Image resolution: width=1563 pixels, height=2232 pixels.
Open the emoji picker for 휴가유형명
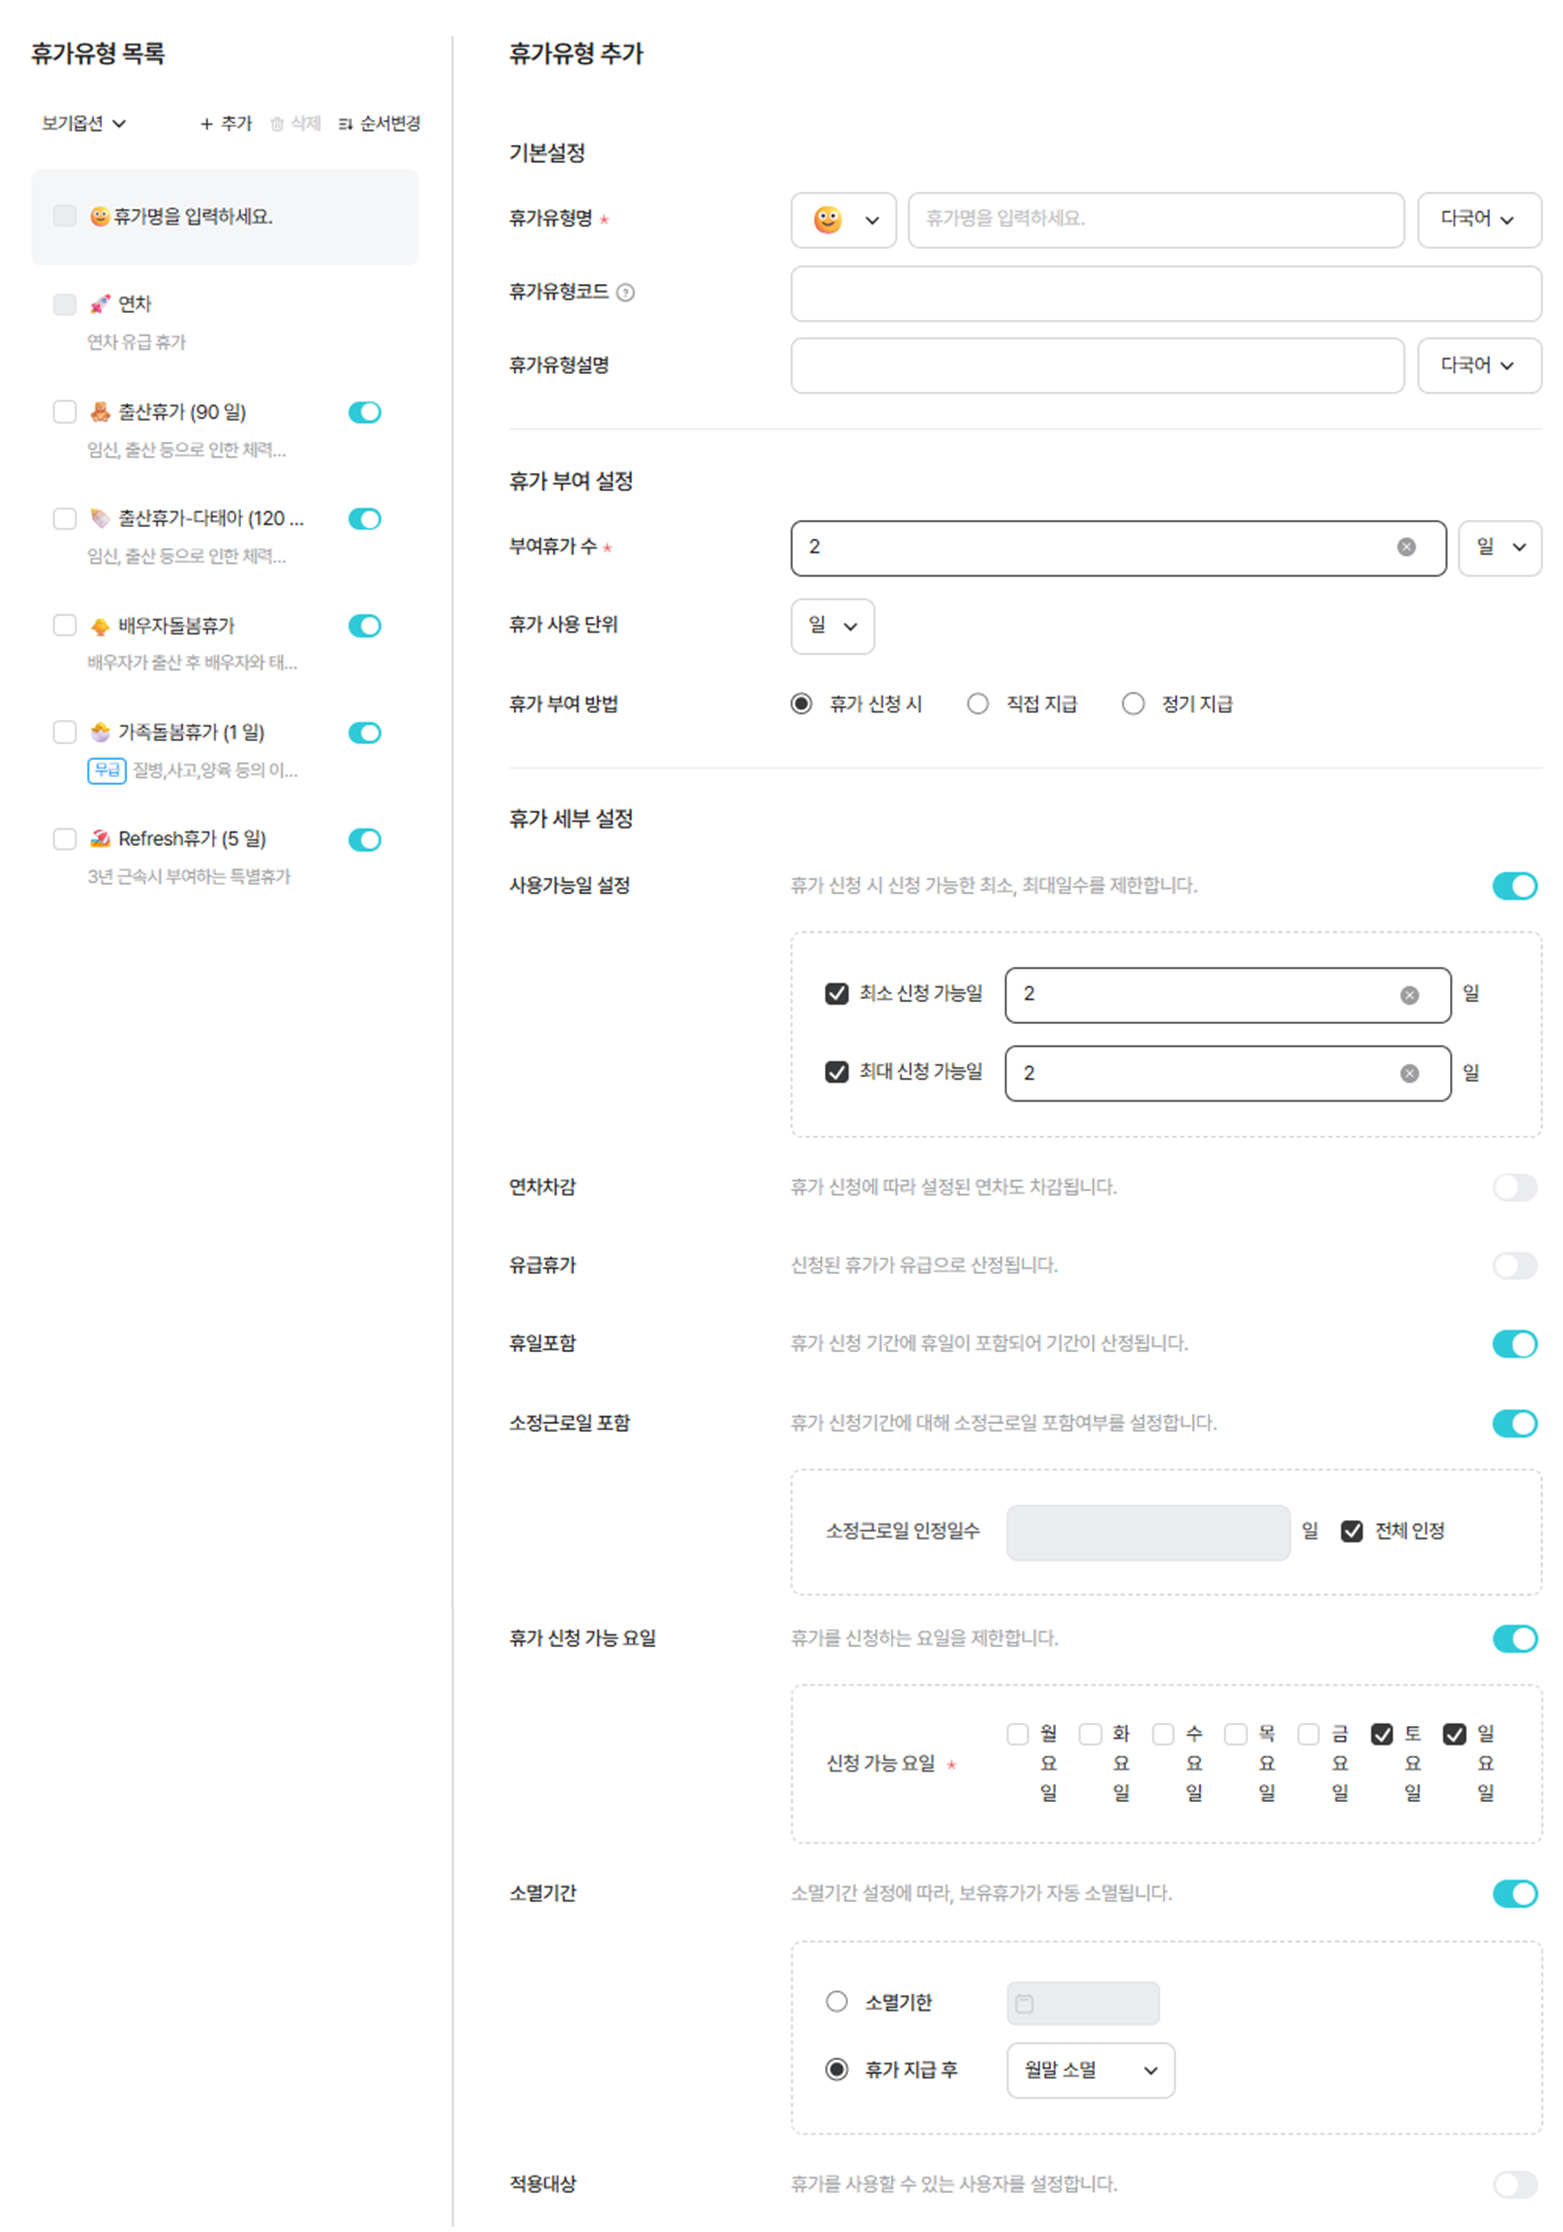coord(842,220)
